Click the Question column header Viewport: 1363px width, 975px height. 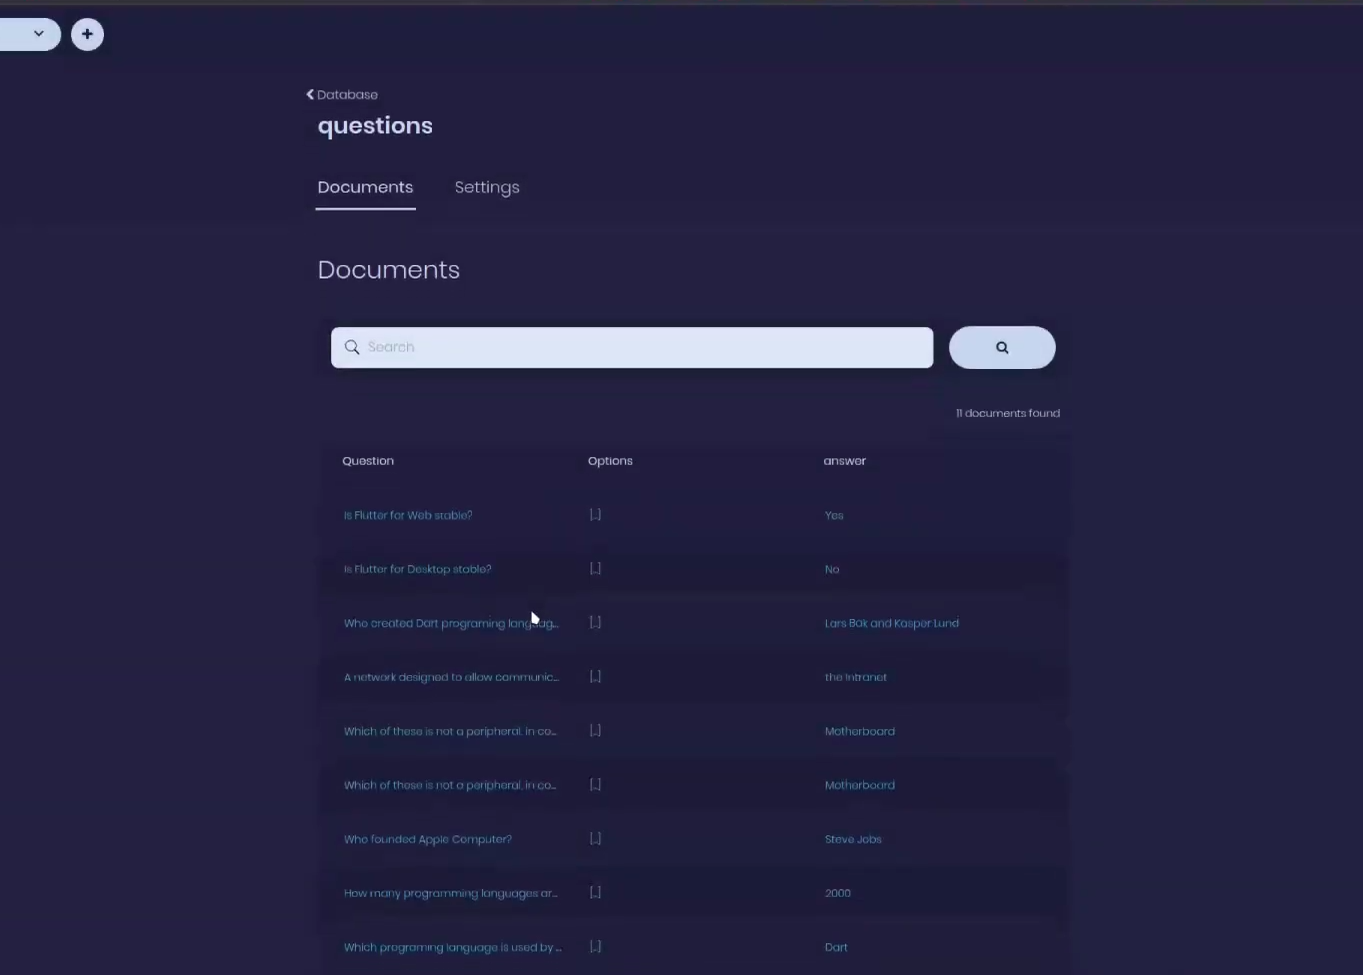368,460
